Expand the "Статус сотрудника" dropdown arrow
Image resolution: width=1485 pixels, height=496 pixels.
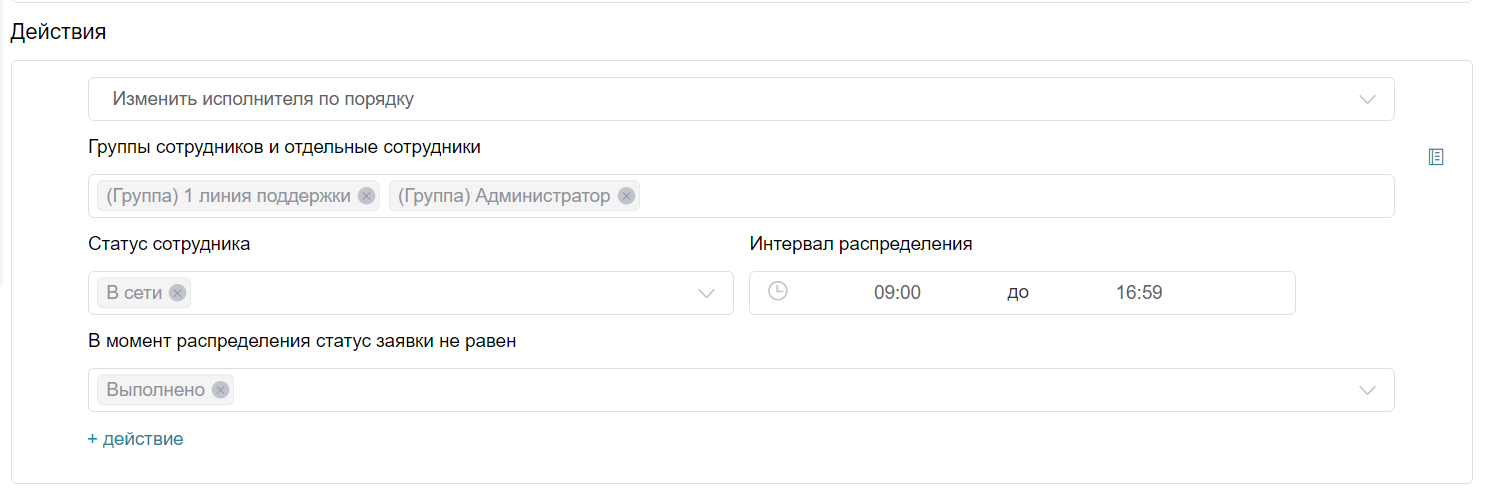(706, 293)
